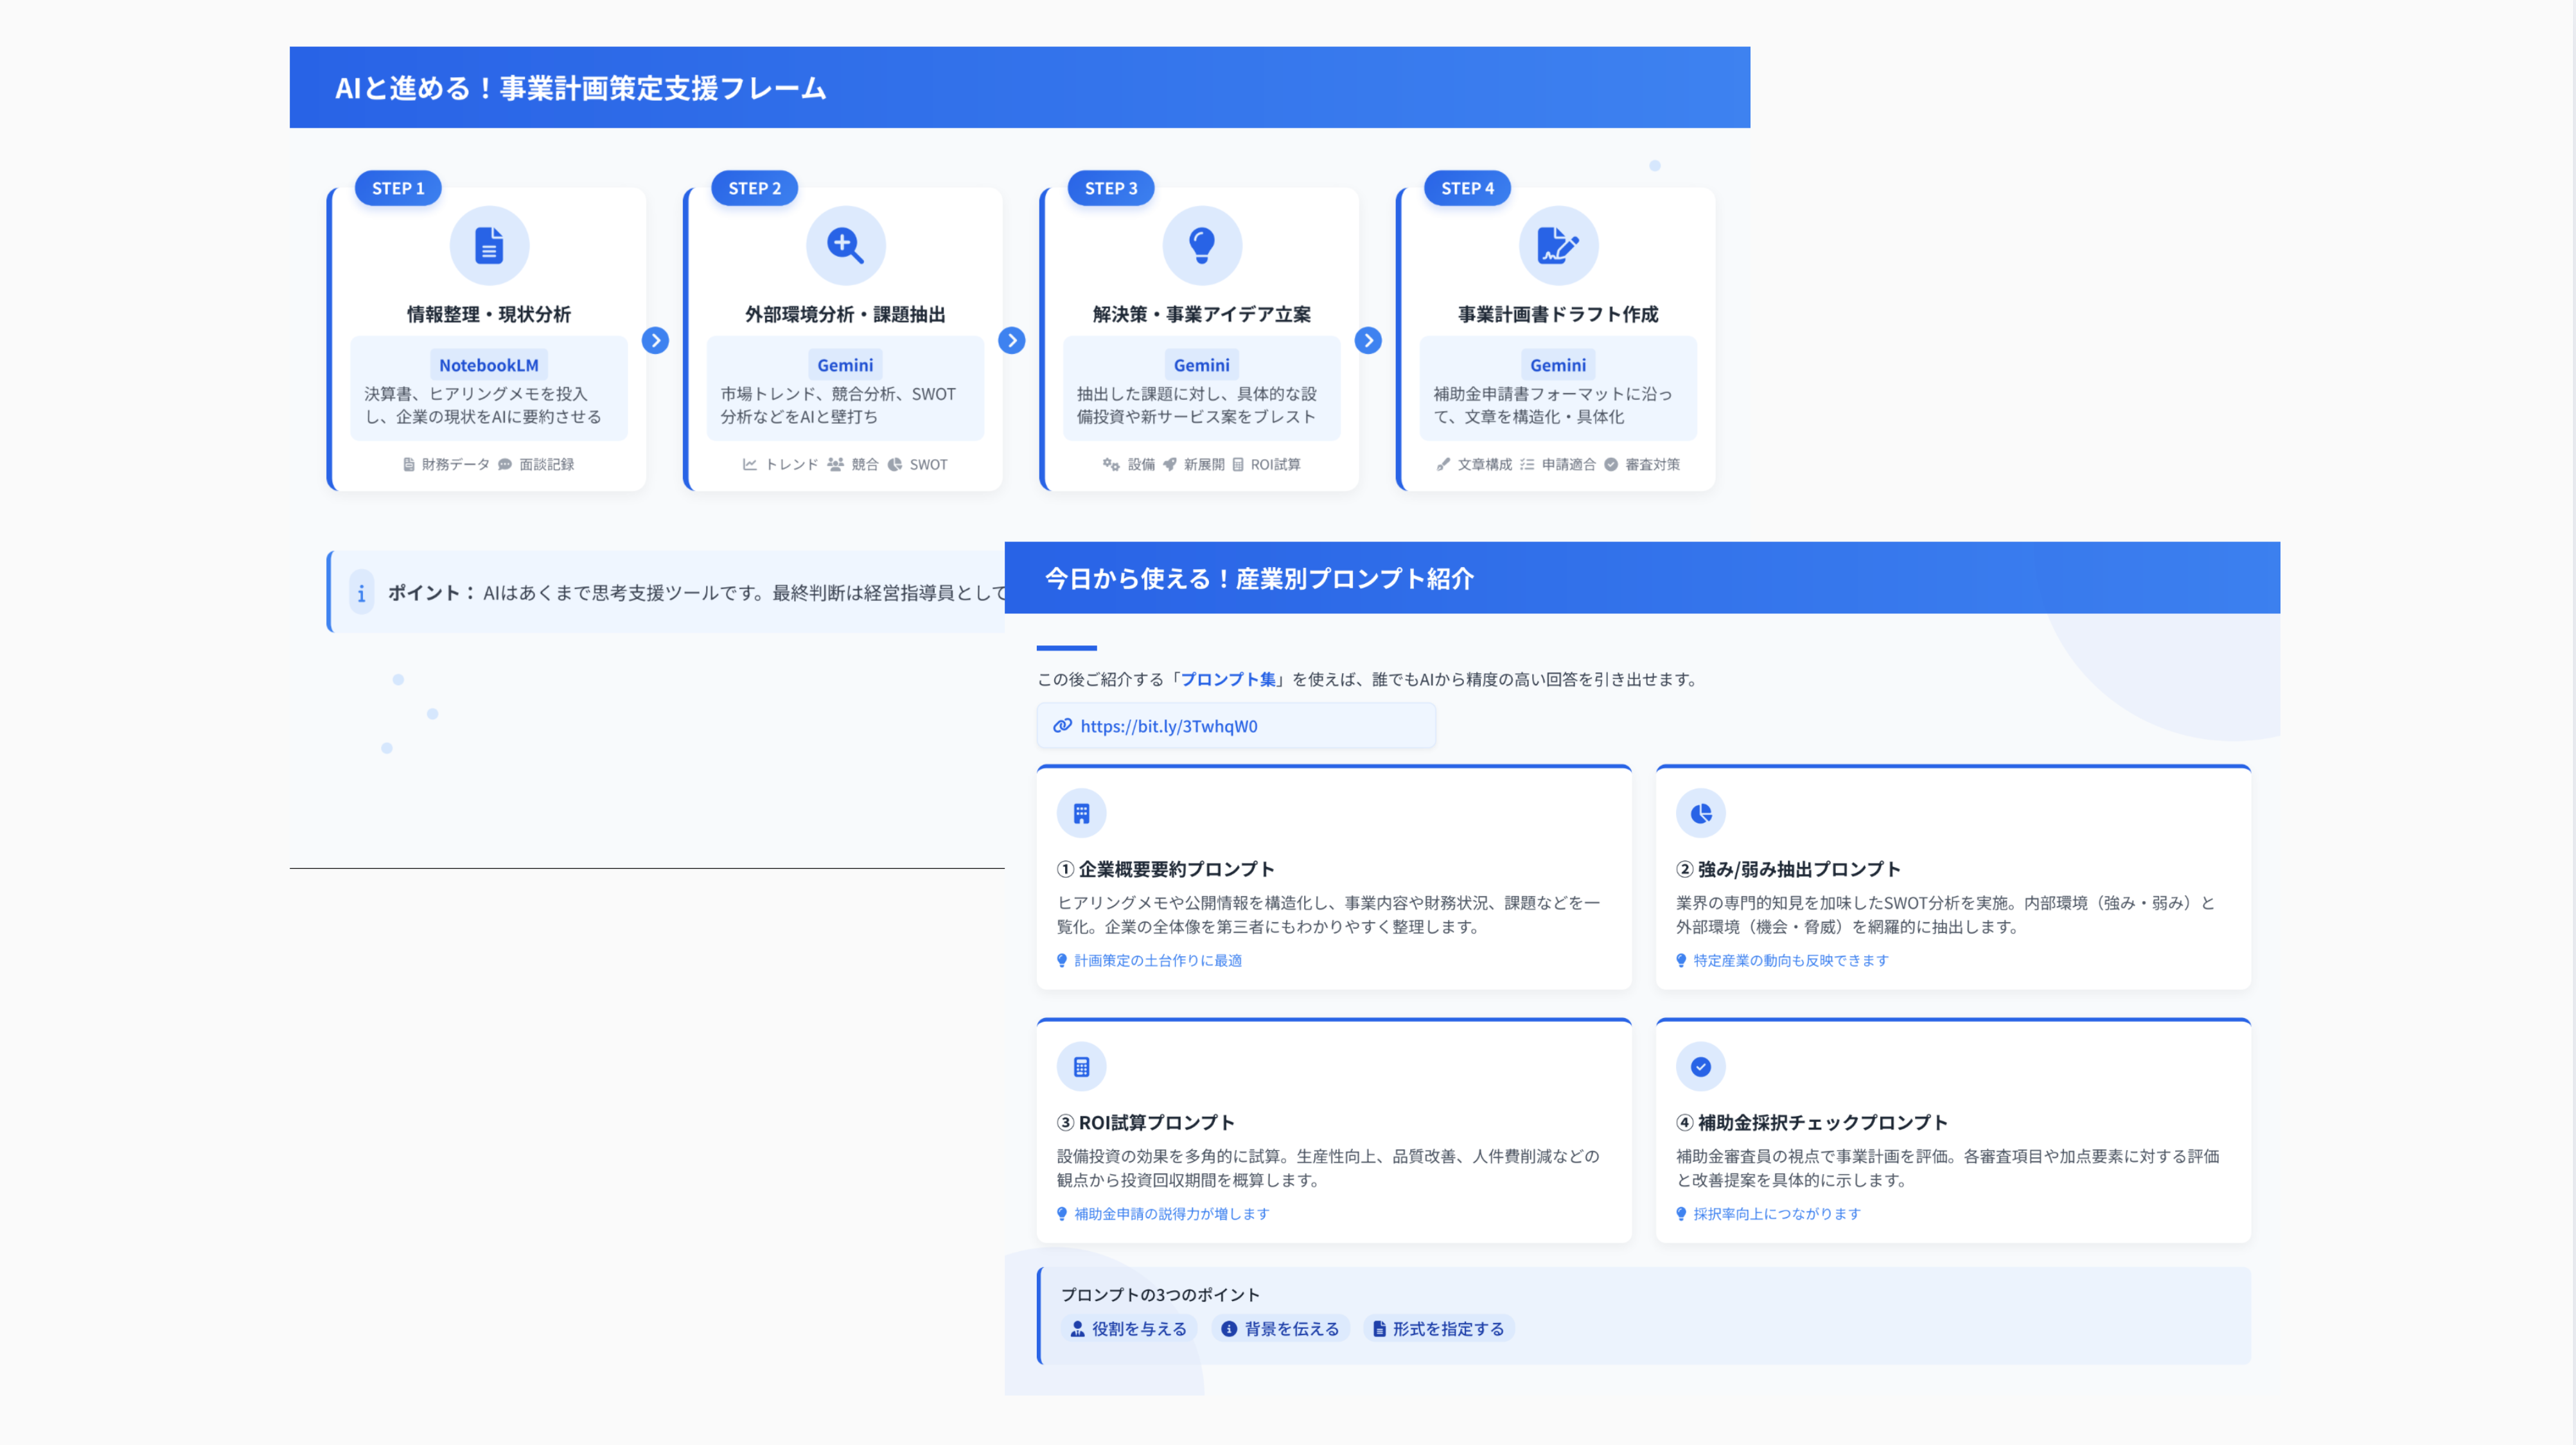Click pie chart icon above 強み/弱み抽出プロンプト
The height and width of the screenshot is (1445, 2576).
(1700, 813)
